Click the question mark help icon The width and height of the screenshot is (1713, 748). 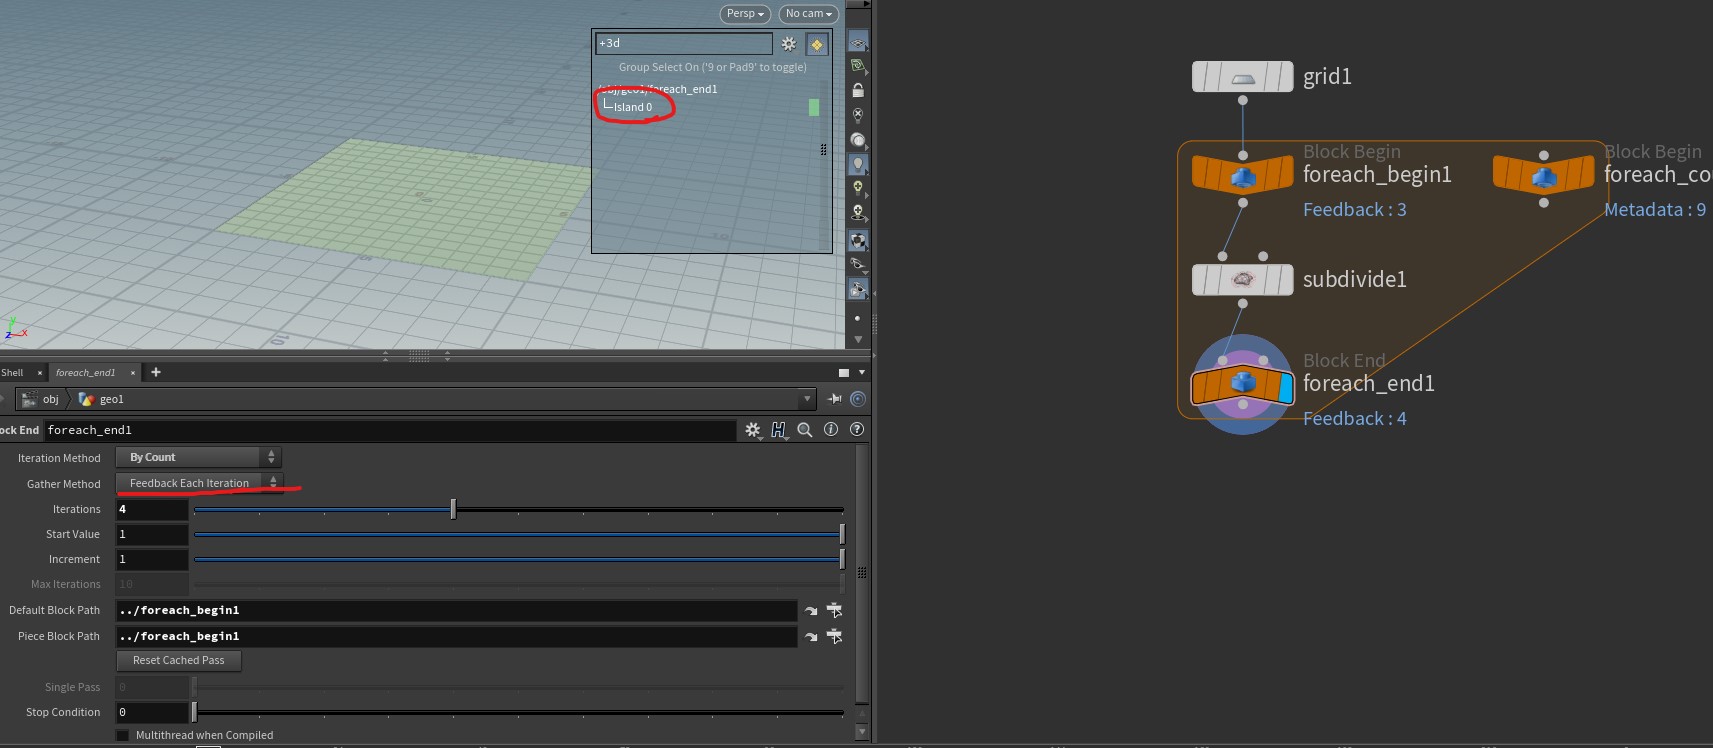(x=857, y=429)
